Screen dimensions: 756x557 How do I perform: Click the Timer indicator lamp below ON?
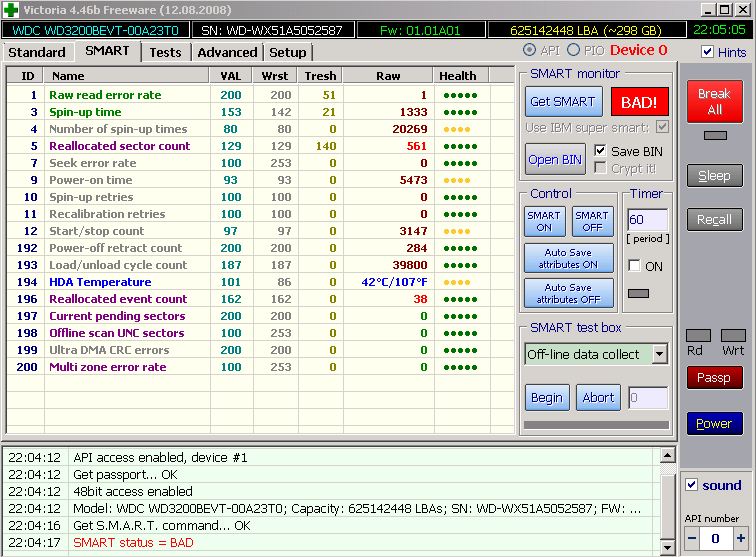[x=638, y=293]
